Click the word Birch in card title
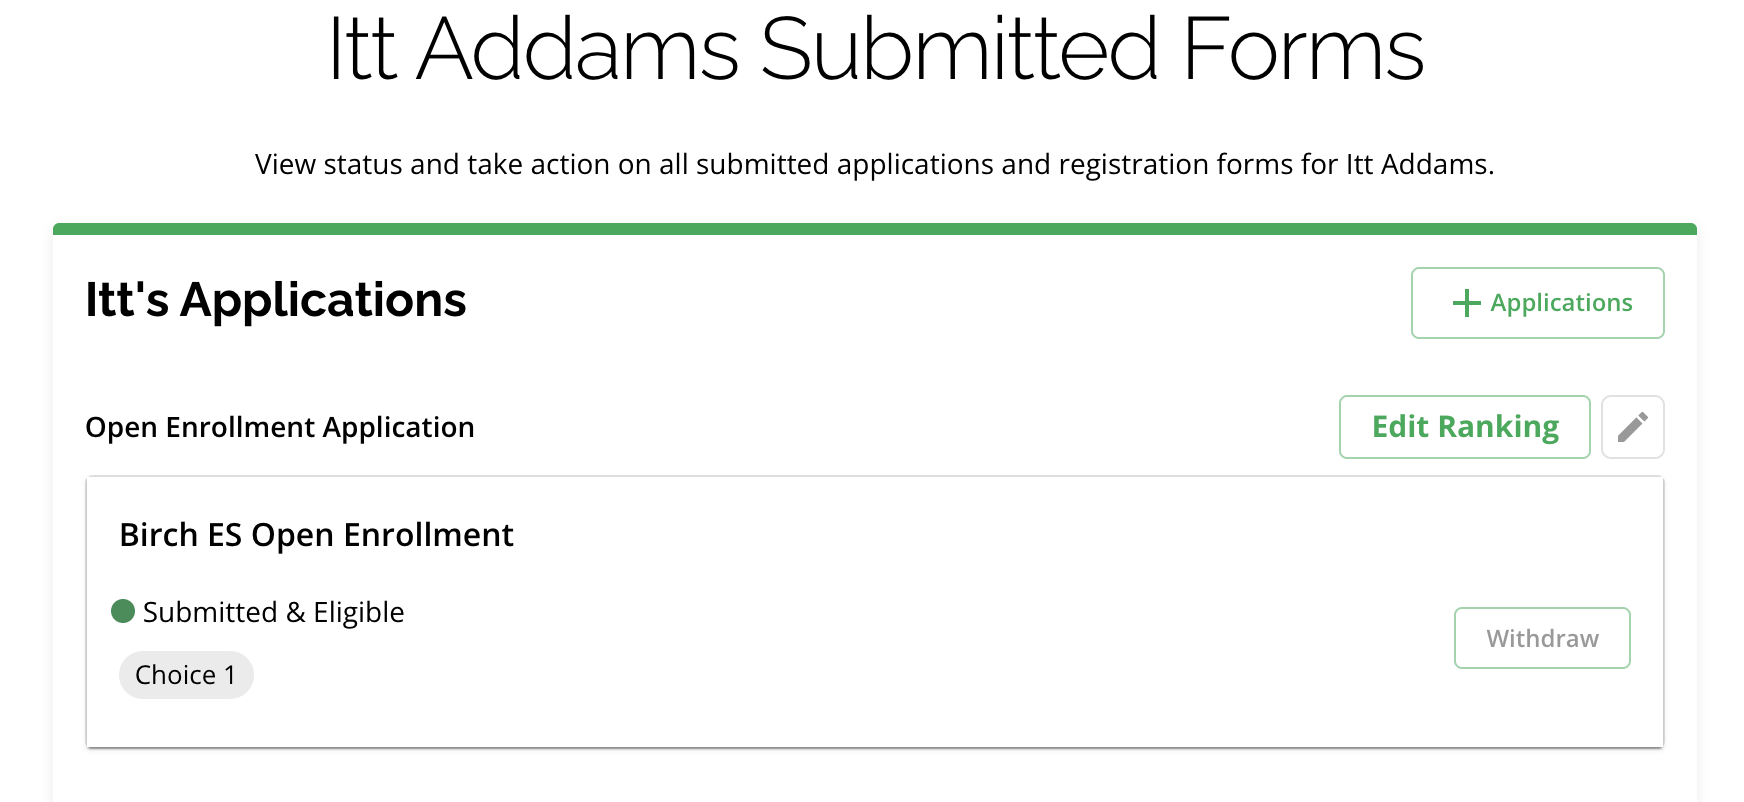The width and height of the screenshot is (1744, 802). point(158,535)
